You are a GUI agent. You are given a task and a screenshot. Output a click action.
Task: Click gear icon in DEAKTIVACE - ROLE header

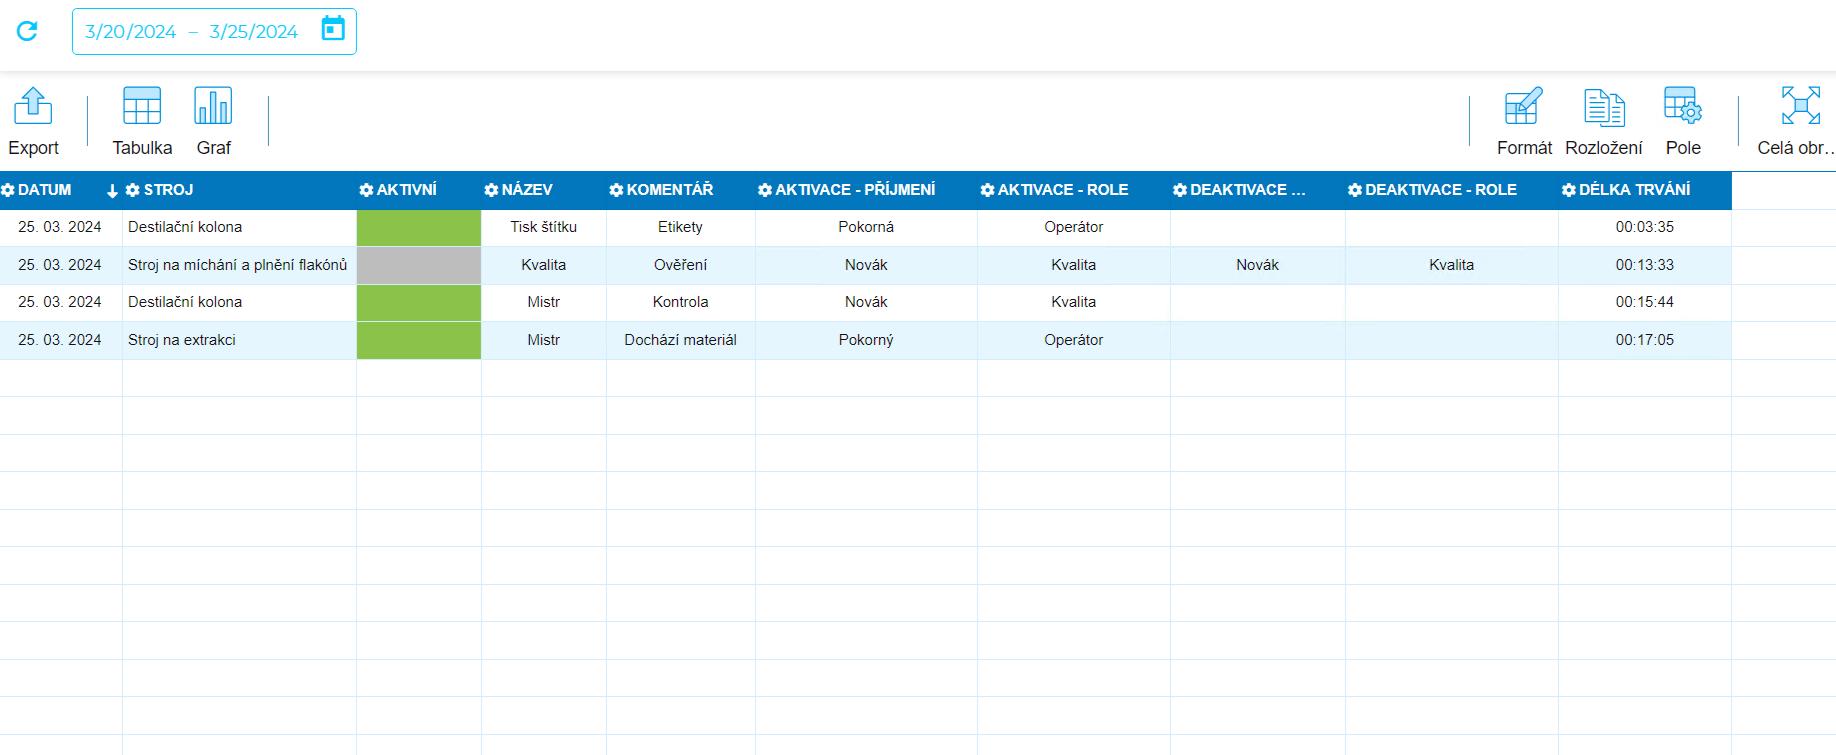point(1355,190)
